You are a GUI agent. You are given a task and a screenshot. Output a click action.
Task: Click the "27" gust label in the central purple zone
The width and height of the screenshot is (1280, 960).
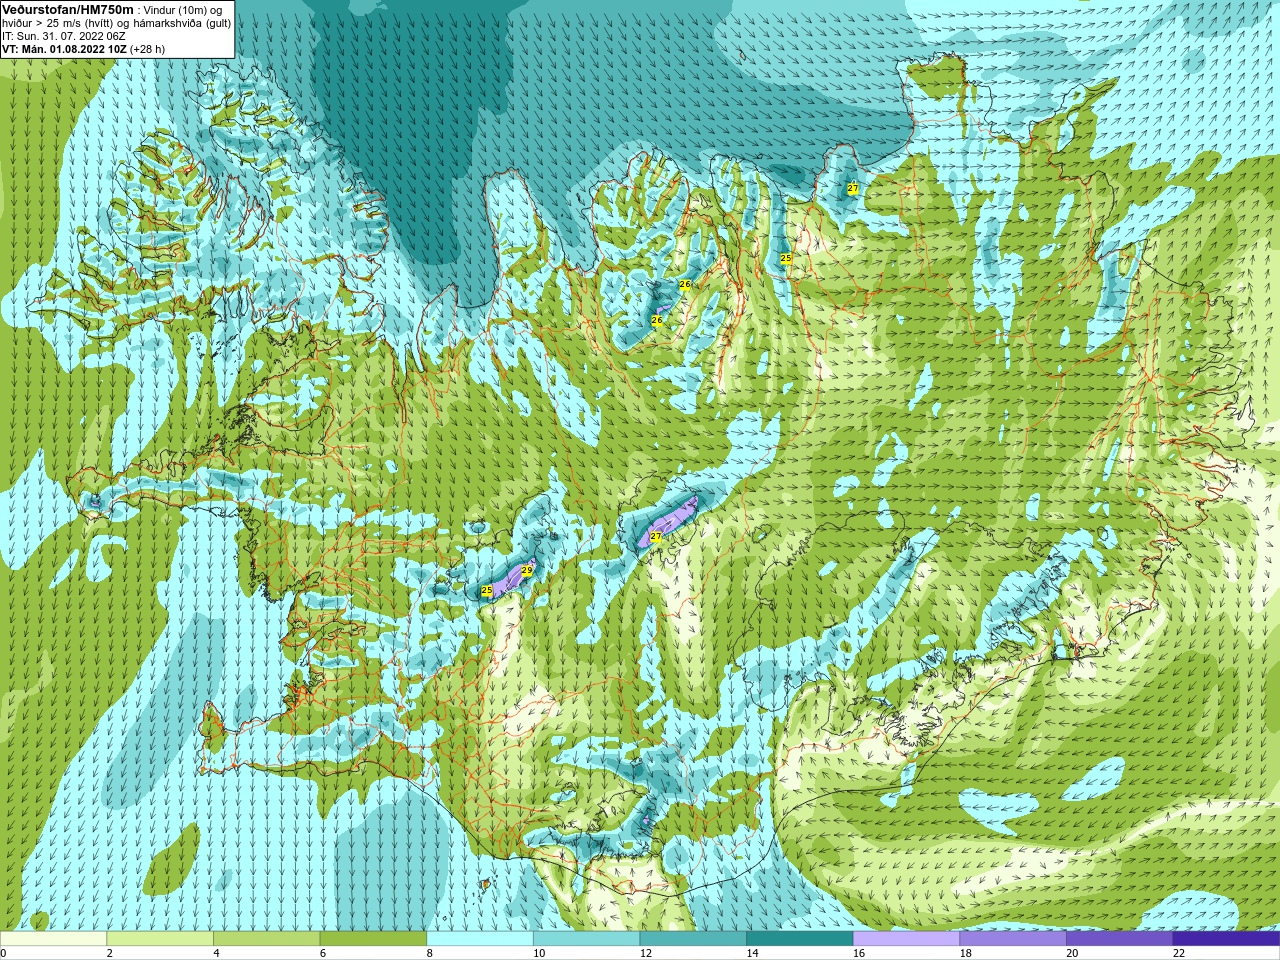pyautogui.click(x=656, y=537)
